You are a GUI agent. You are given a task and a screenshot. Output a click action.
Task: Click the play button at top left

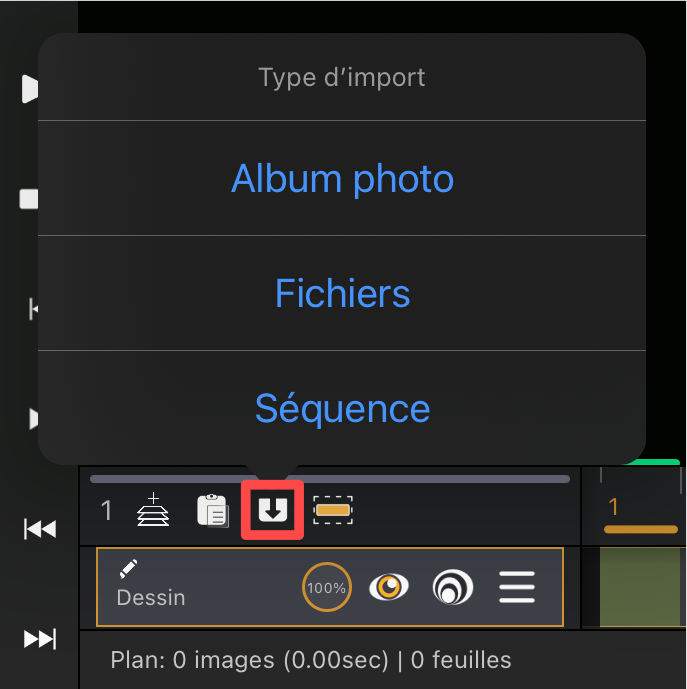30,89
